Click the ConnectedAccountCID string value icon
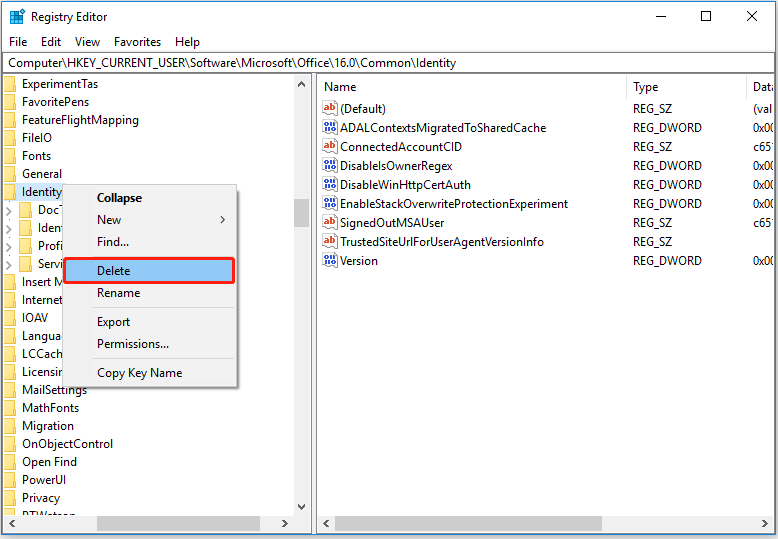 [330, 147]
